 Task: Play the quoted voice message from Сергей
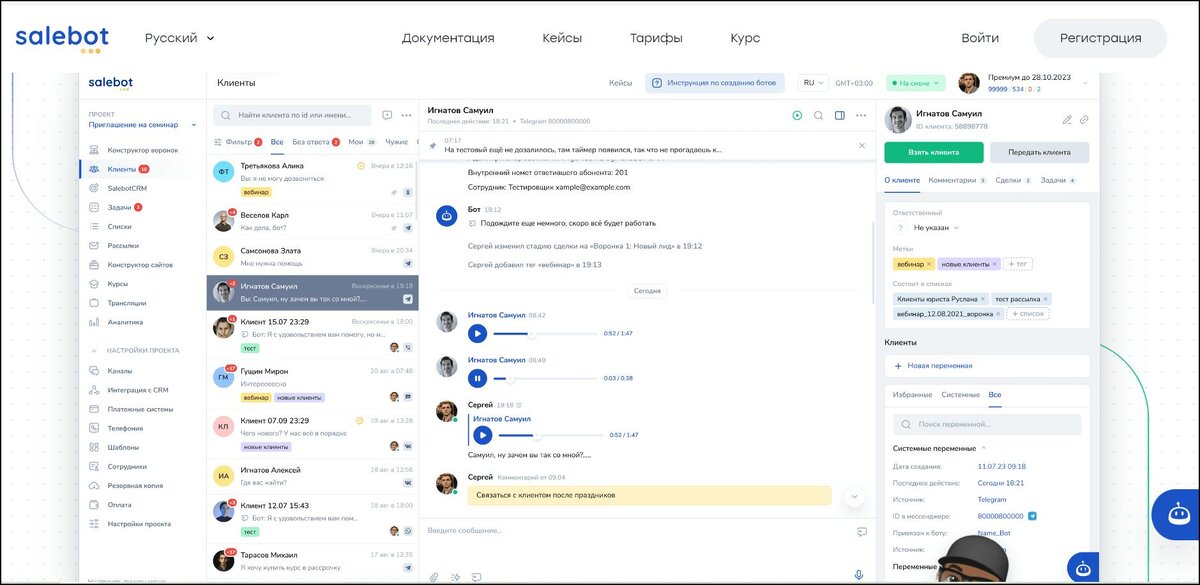tap(482, 435)
